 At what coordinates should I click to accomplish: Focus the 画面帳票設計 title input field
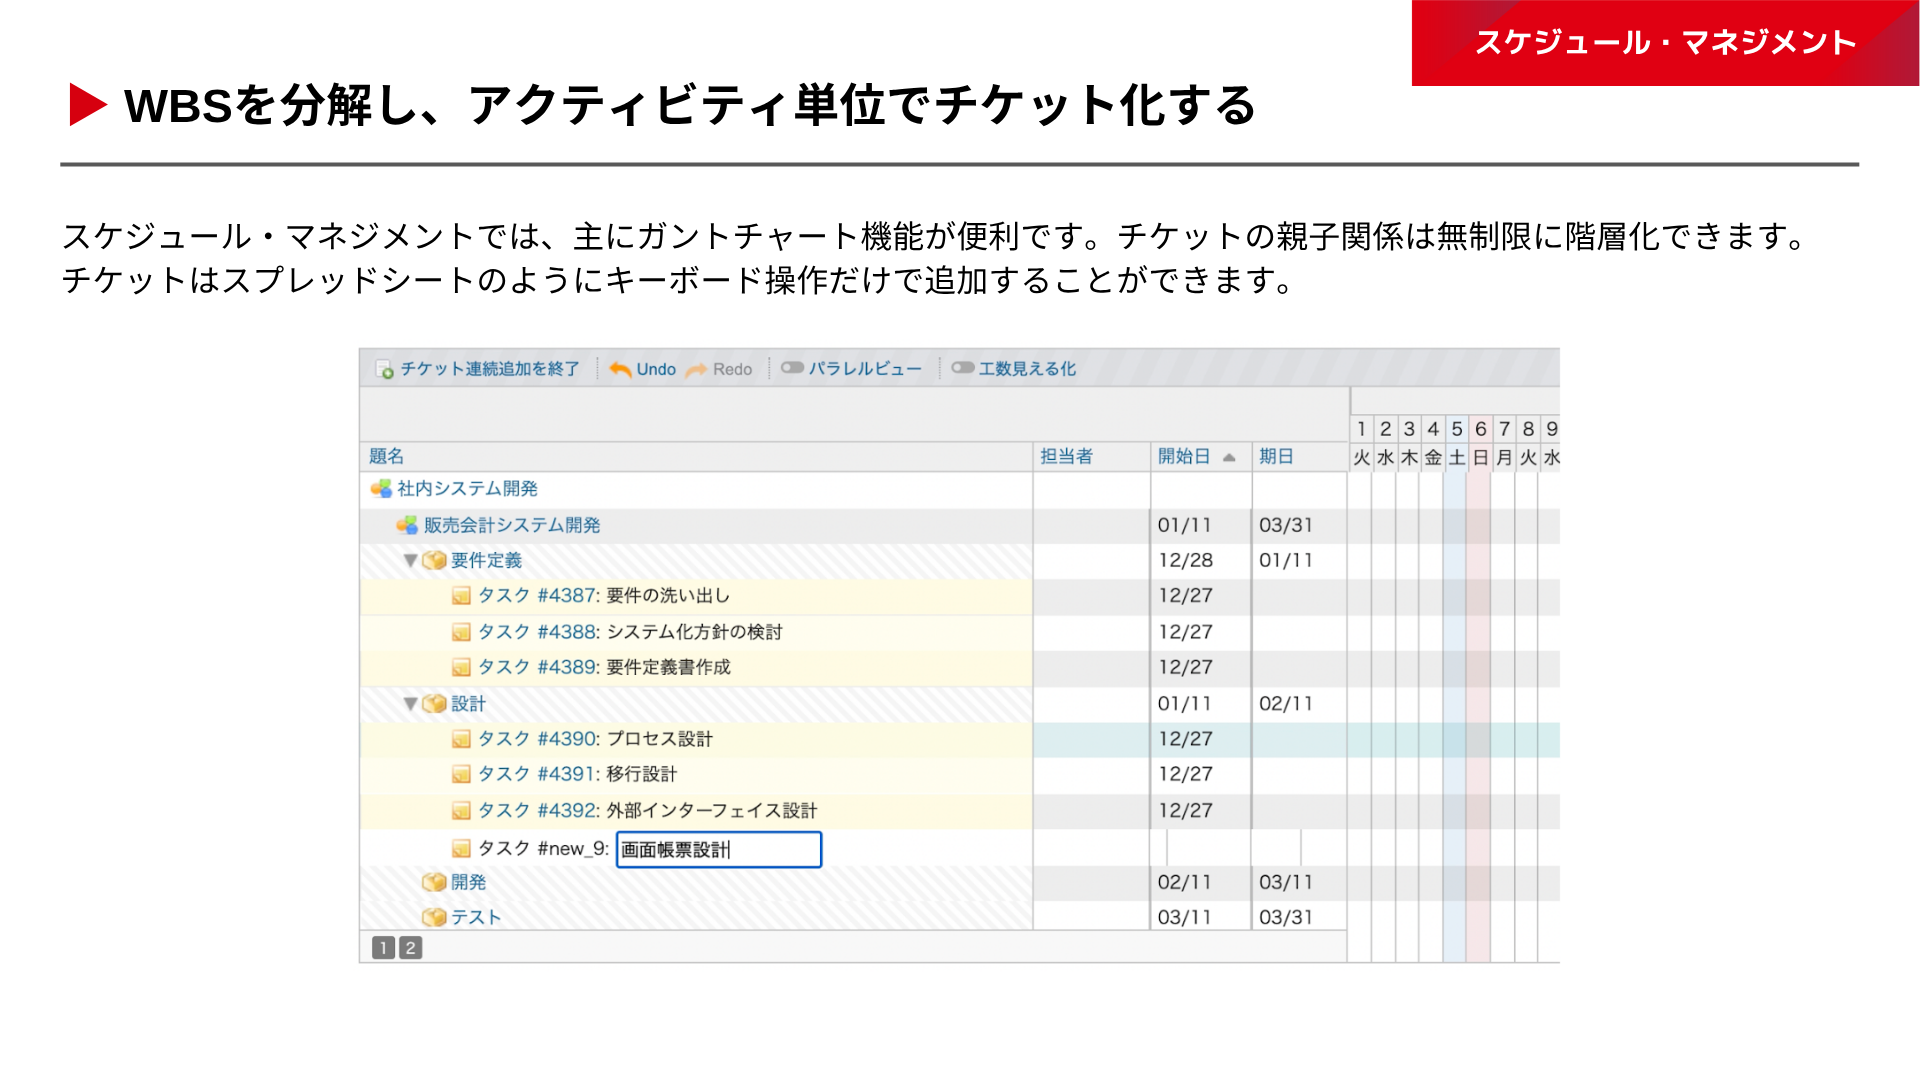tap(719, 850)
